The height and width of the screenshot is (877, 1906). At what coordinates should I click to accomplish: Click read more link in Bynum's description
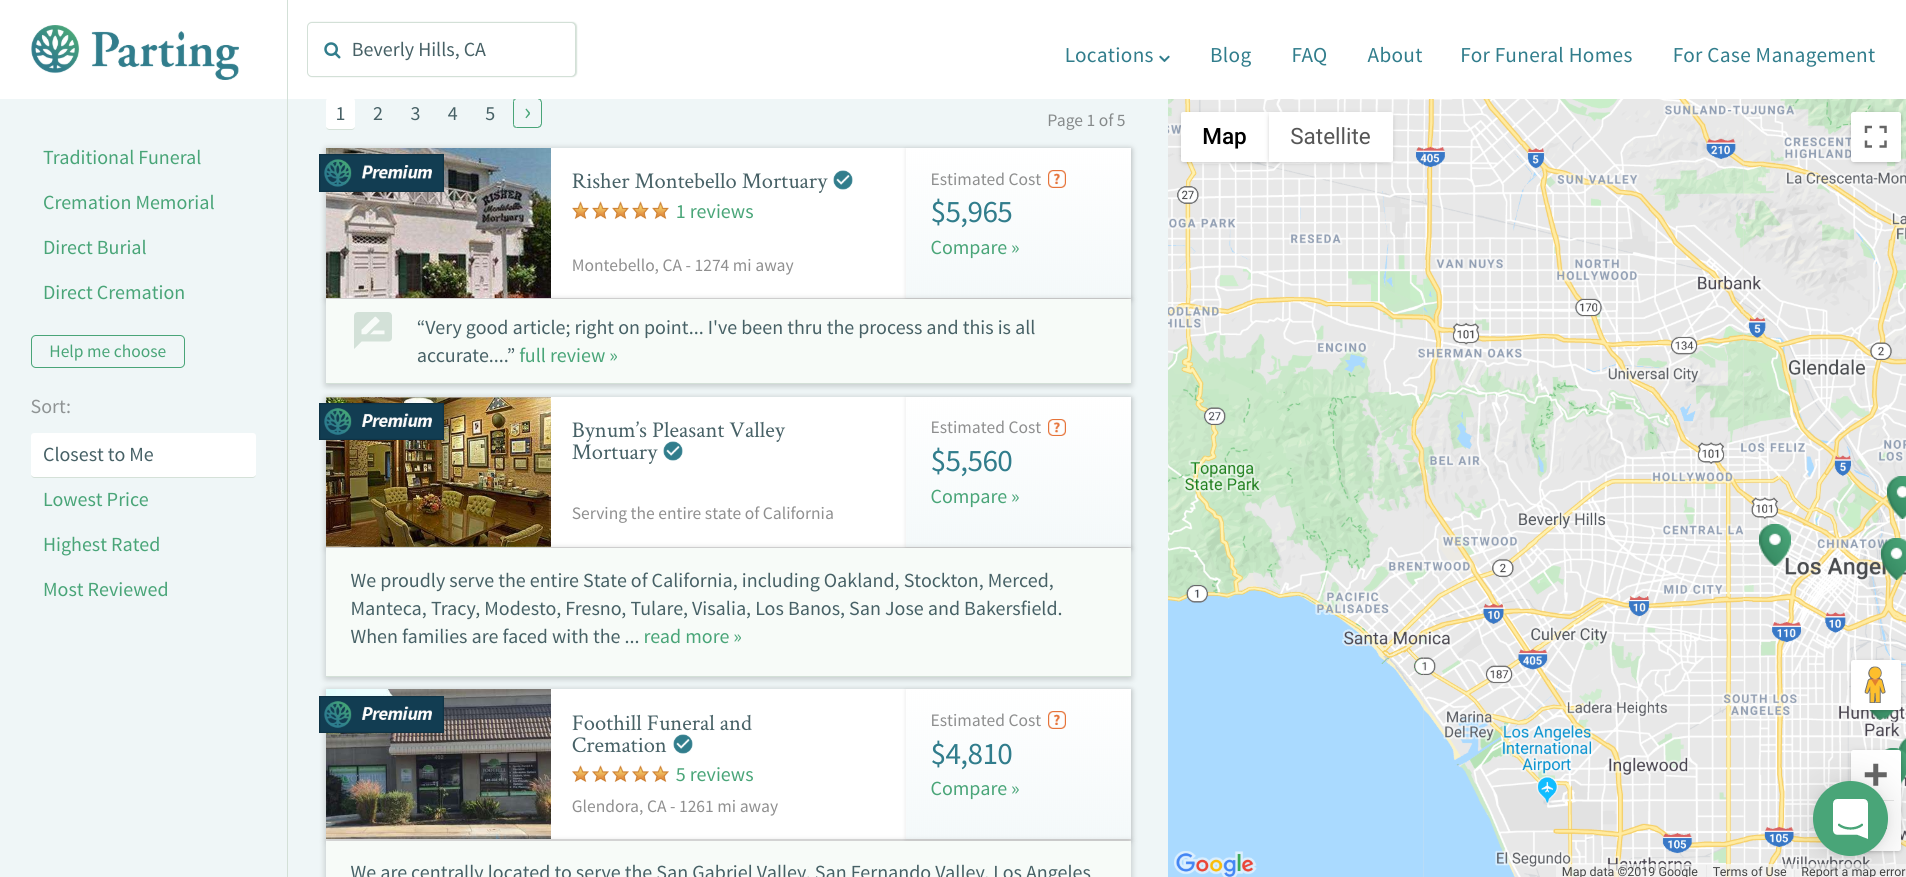click(692, 636)
